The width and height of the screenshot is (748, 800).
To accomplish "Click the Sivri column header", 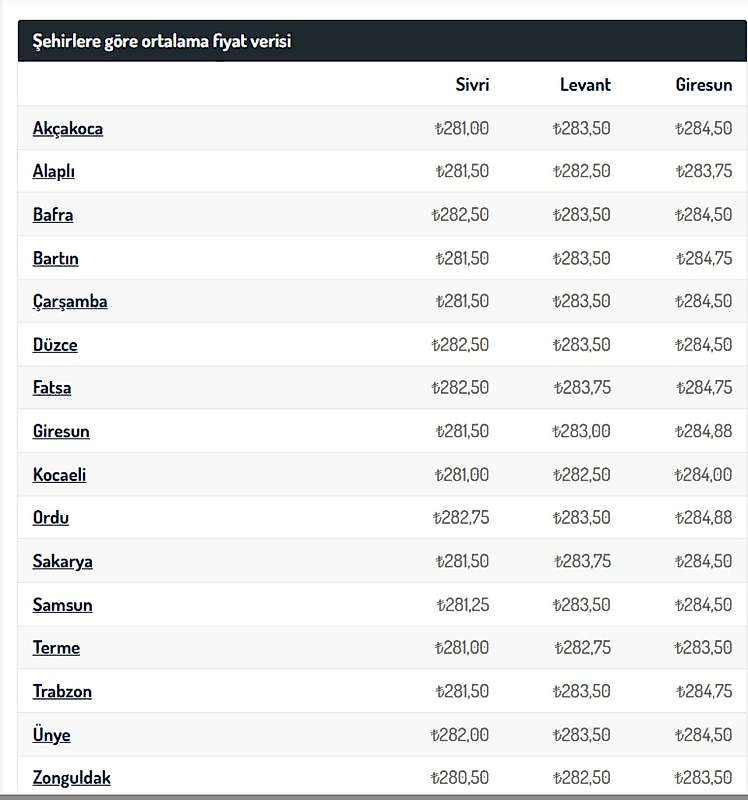I will [x=472, y=85].
